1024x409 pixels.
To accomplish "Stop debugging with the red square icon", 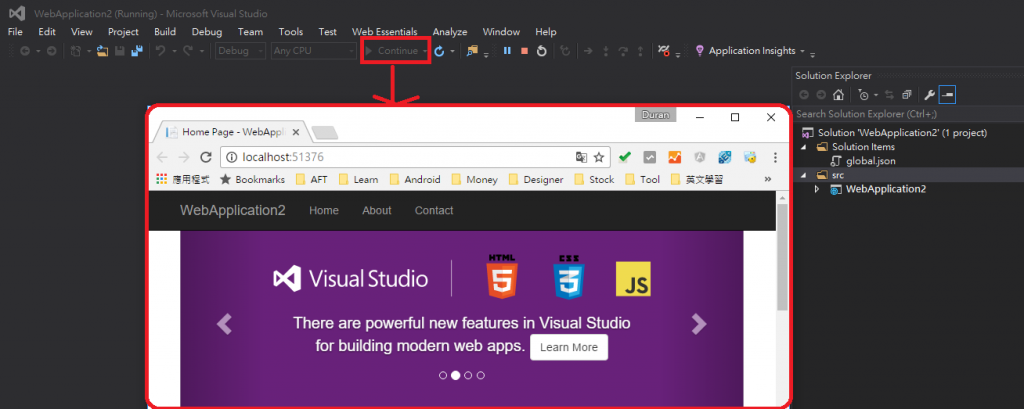I will [524, 51].
